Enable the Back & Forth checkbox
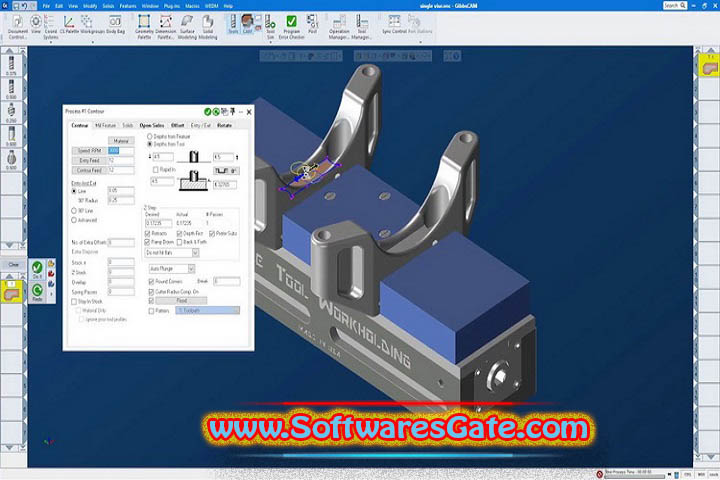This screenshot has width=720, height=480. pos(180,242)
